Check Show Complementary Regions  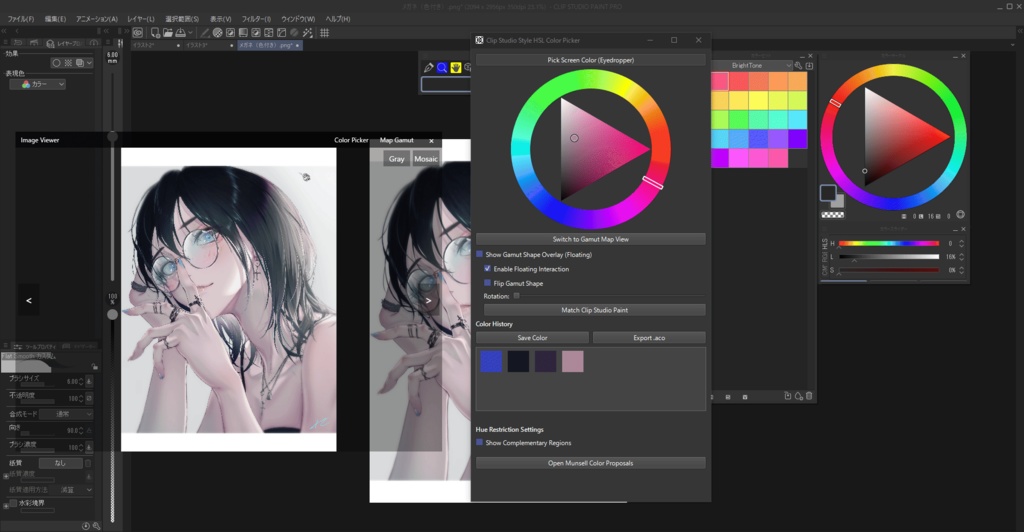(x=479, y=443)
